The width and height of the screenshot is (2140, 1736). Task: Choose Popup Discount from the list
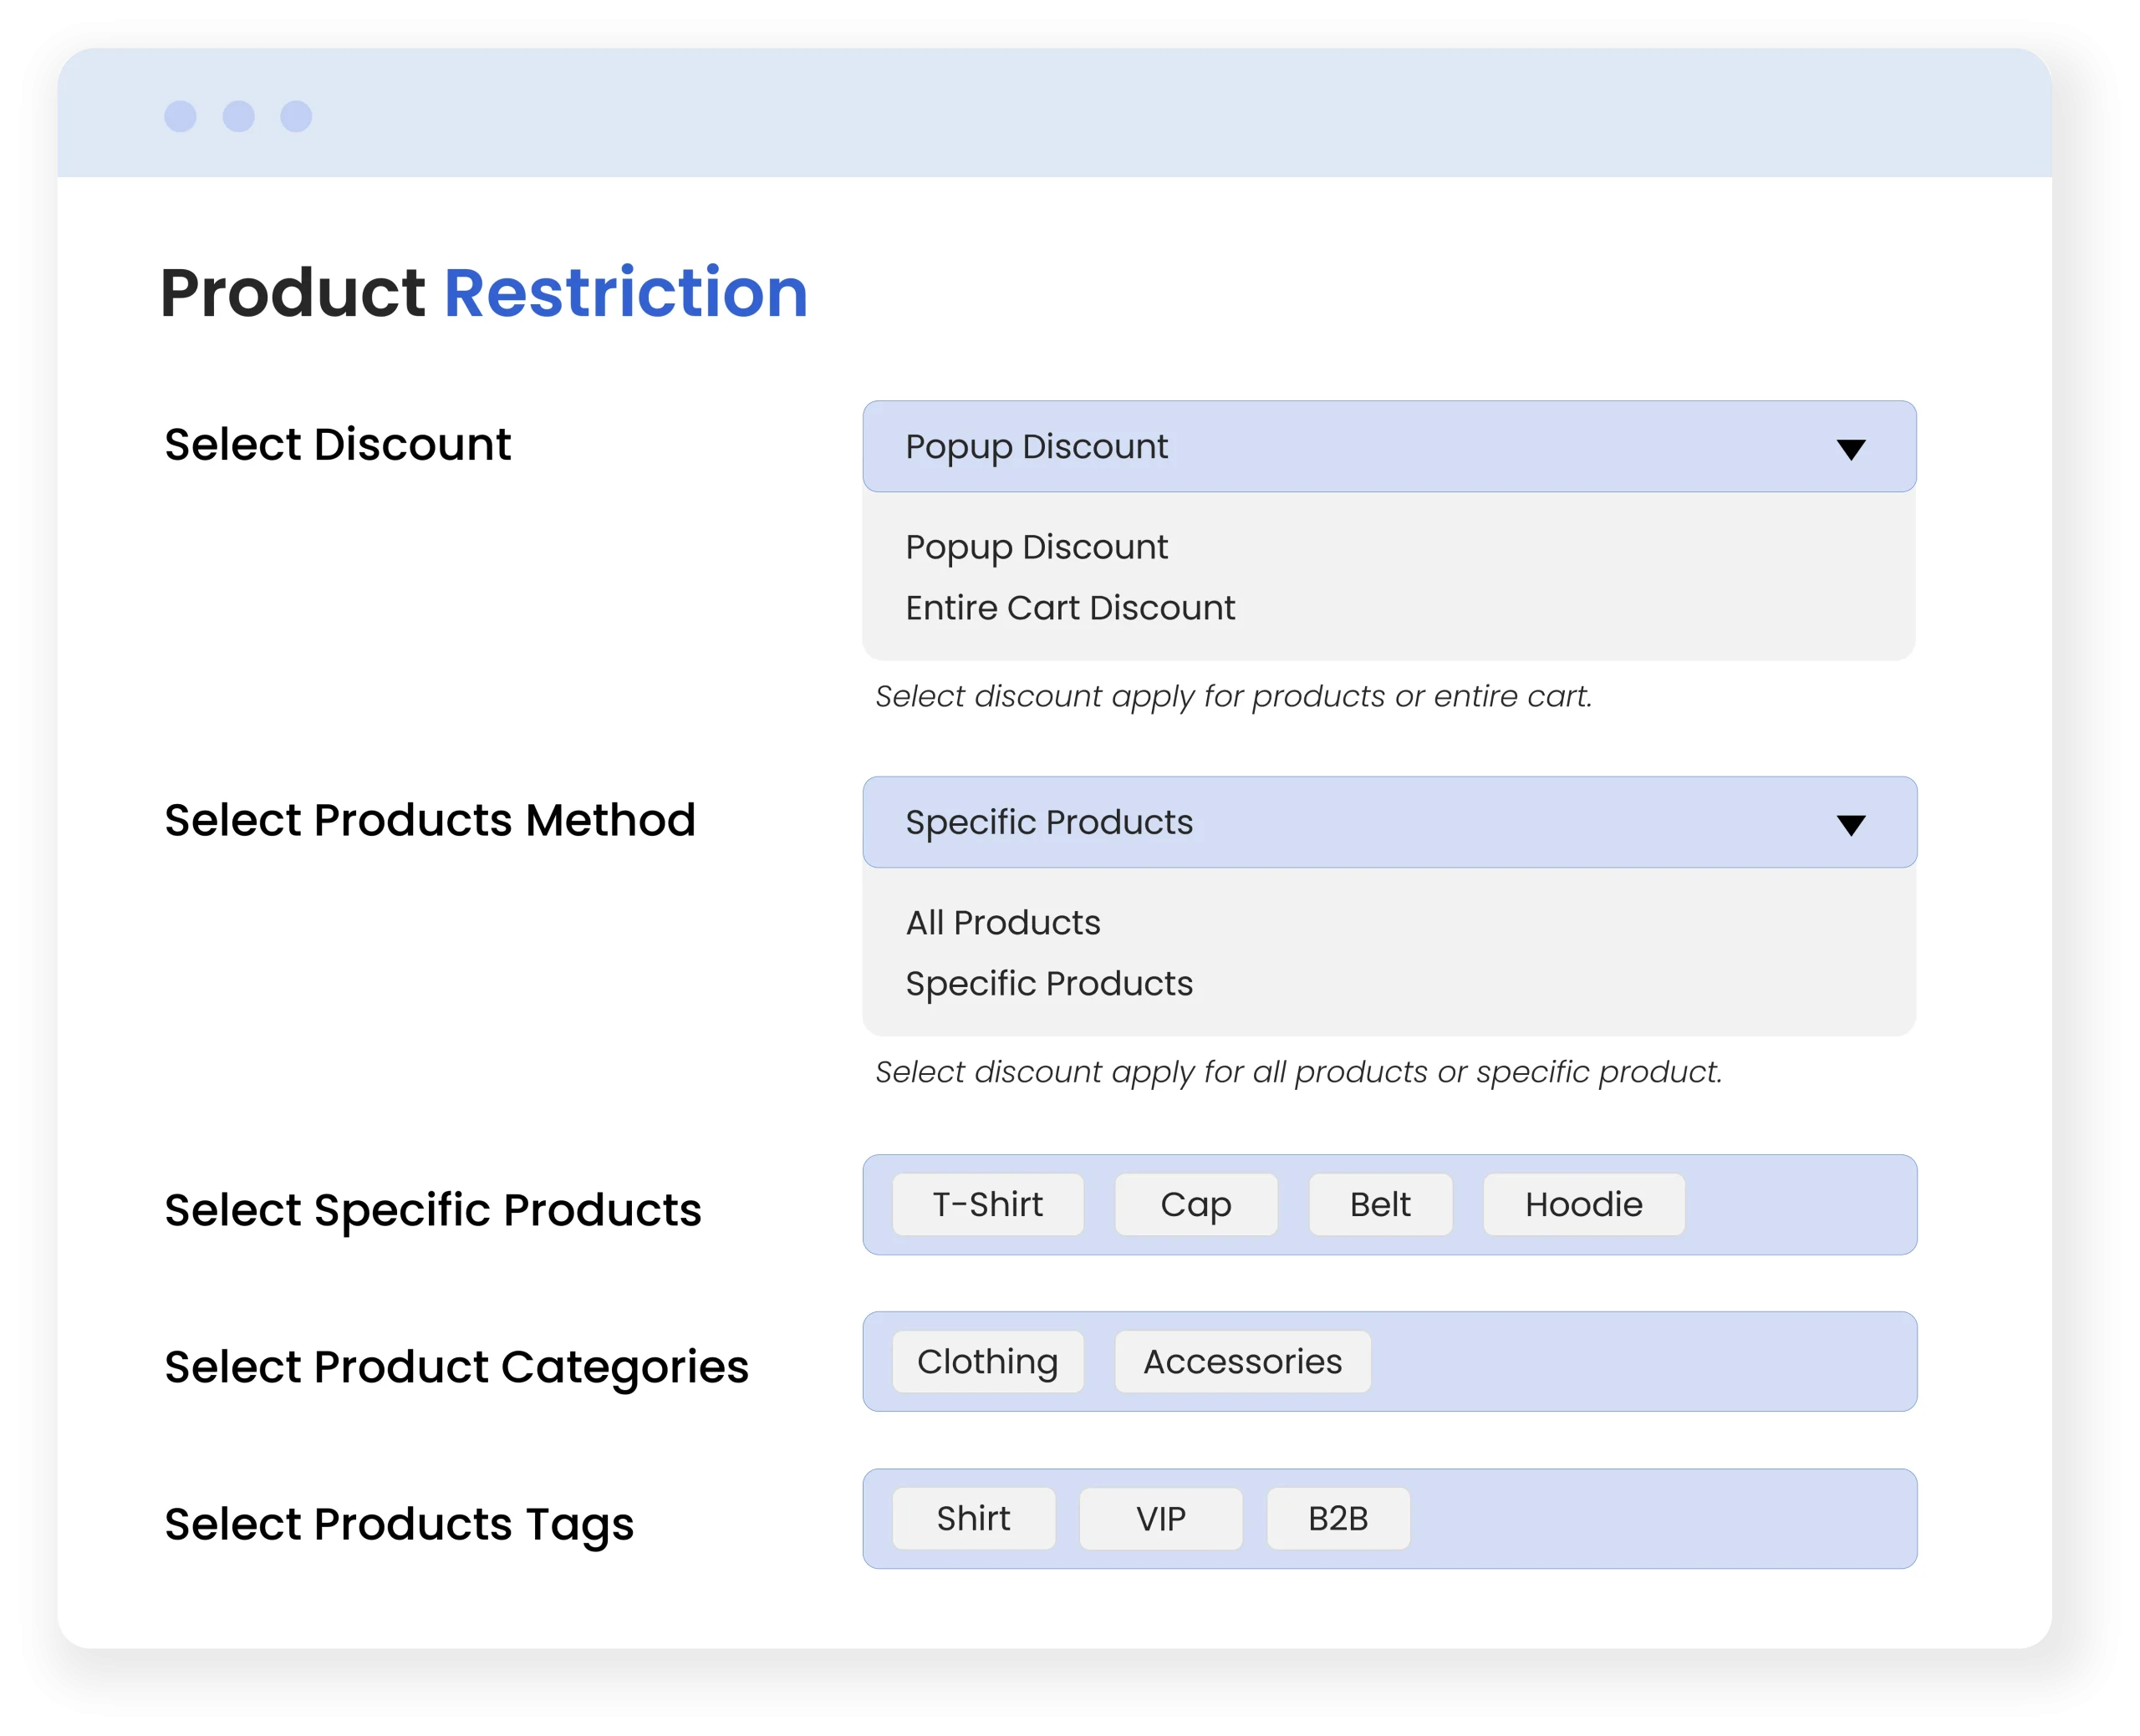(x=1036, y=547)
